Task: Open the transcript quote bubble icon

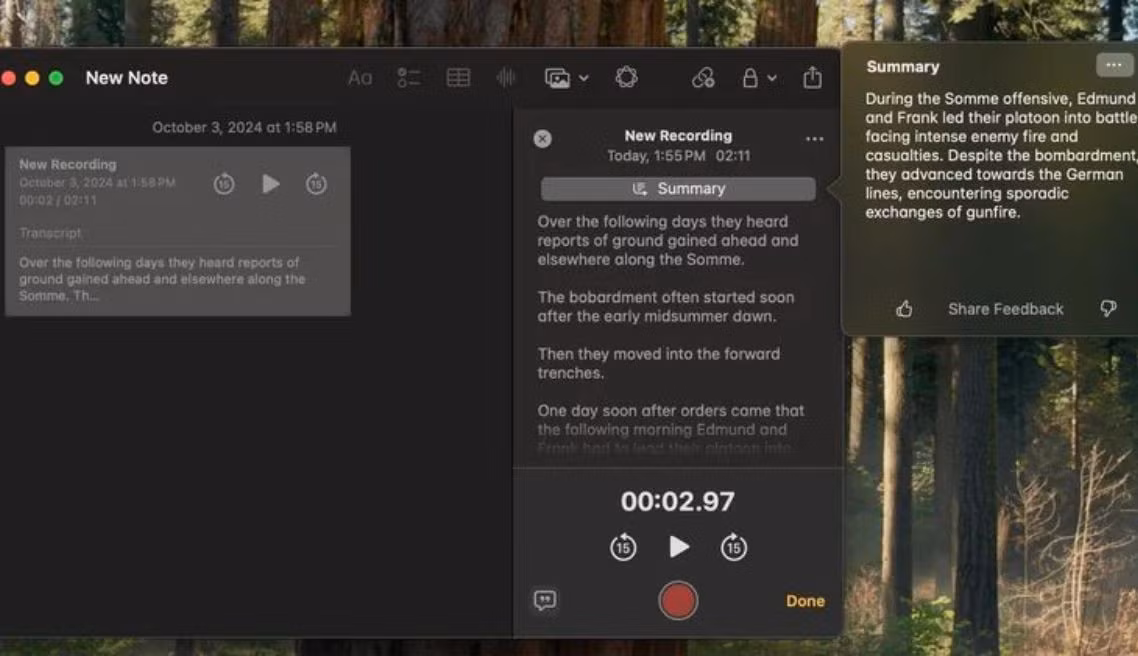Action: tap(545, 599)
